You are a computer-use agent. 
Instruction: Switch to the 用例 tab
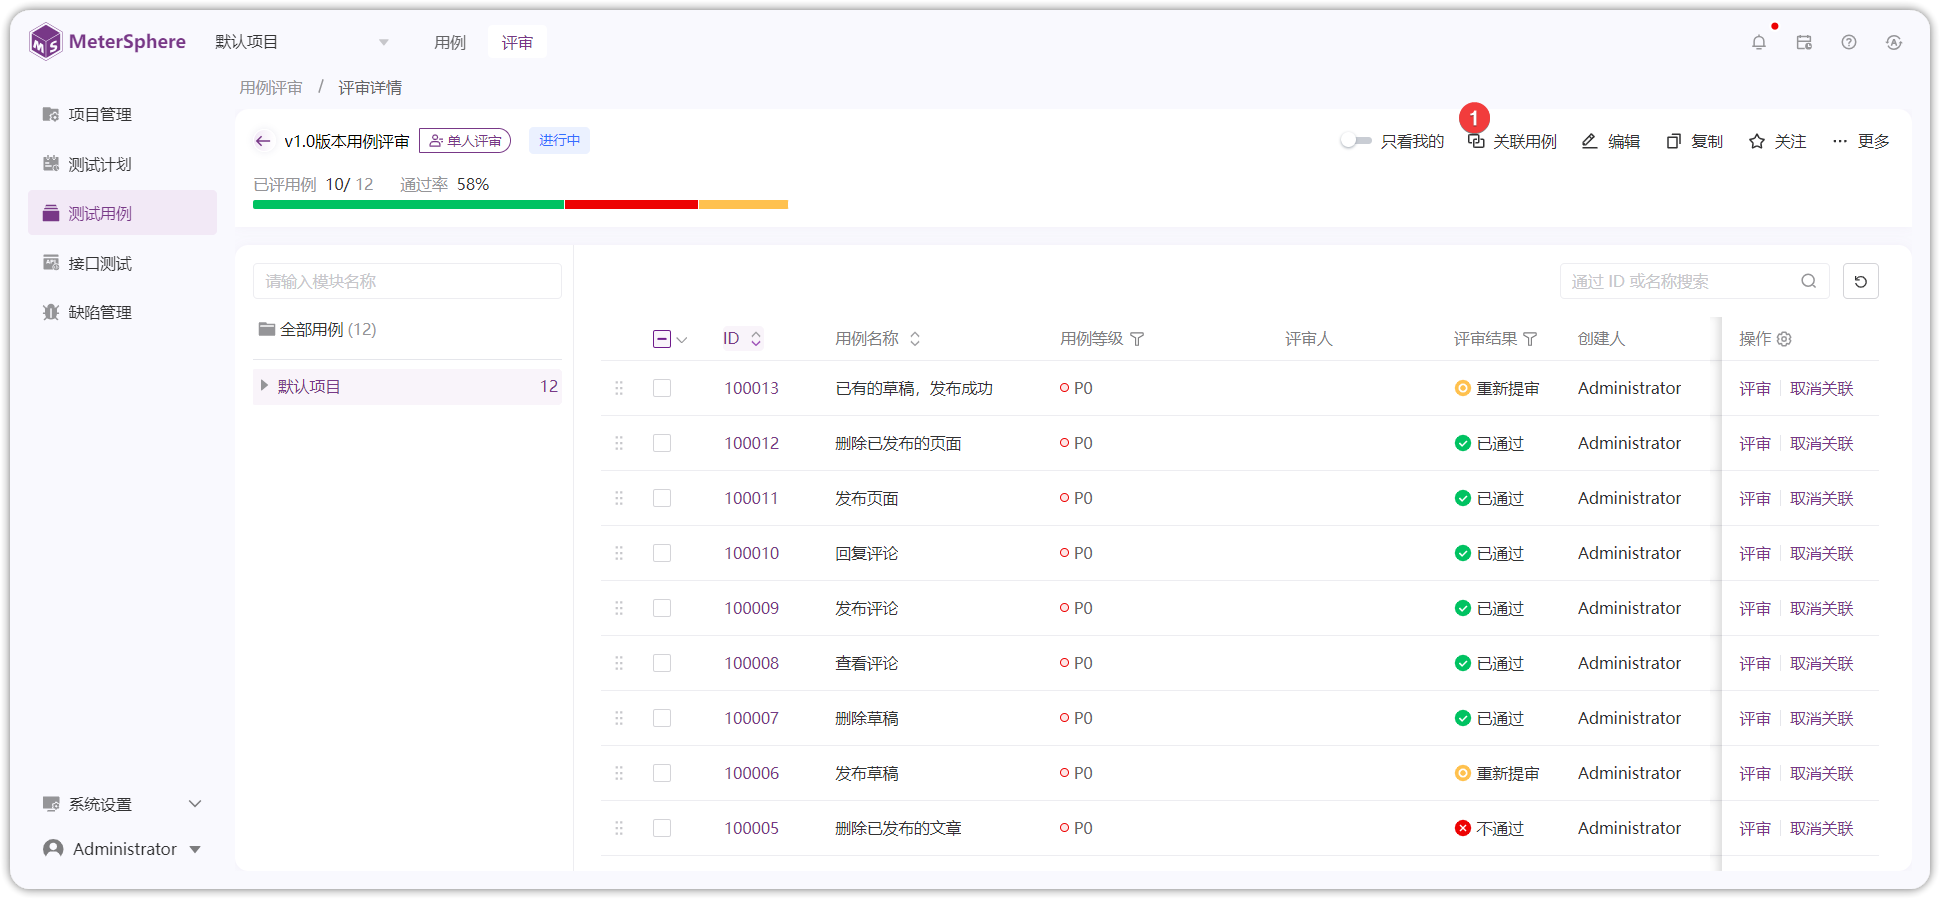[450, 42]
